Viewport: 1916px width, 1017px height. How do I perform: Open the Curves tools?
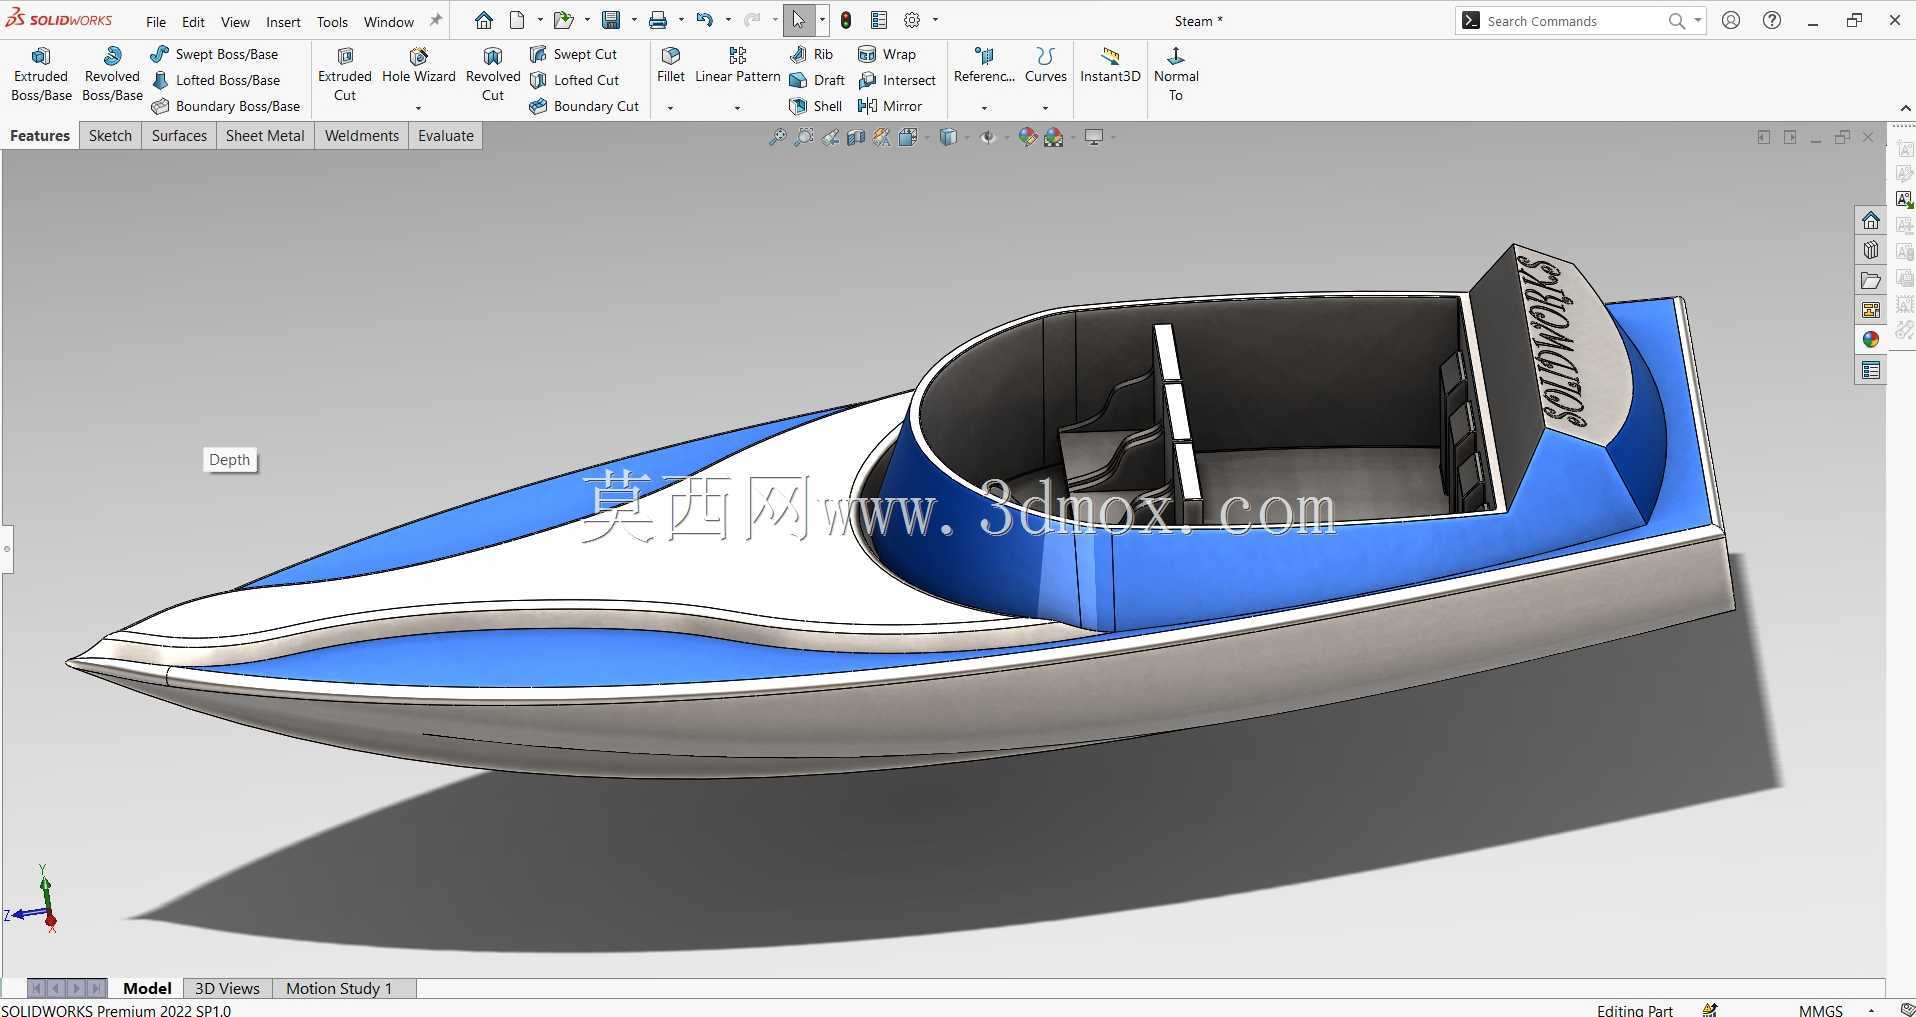[x=1046, y=66]
